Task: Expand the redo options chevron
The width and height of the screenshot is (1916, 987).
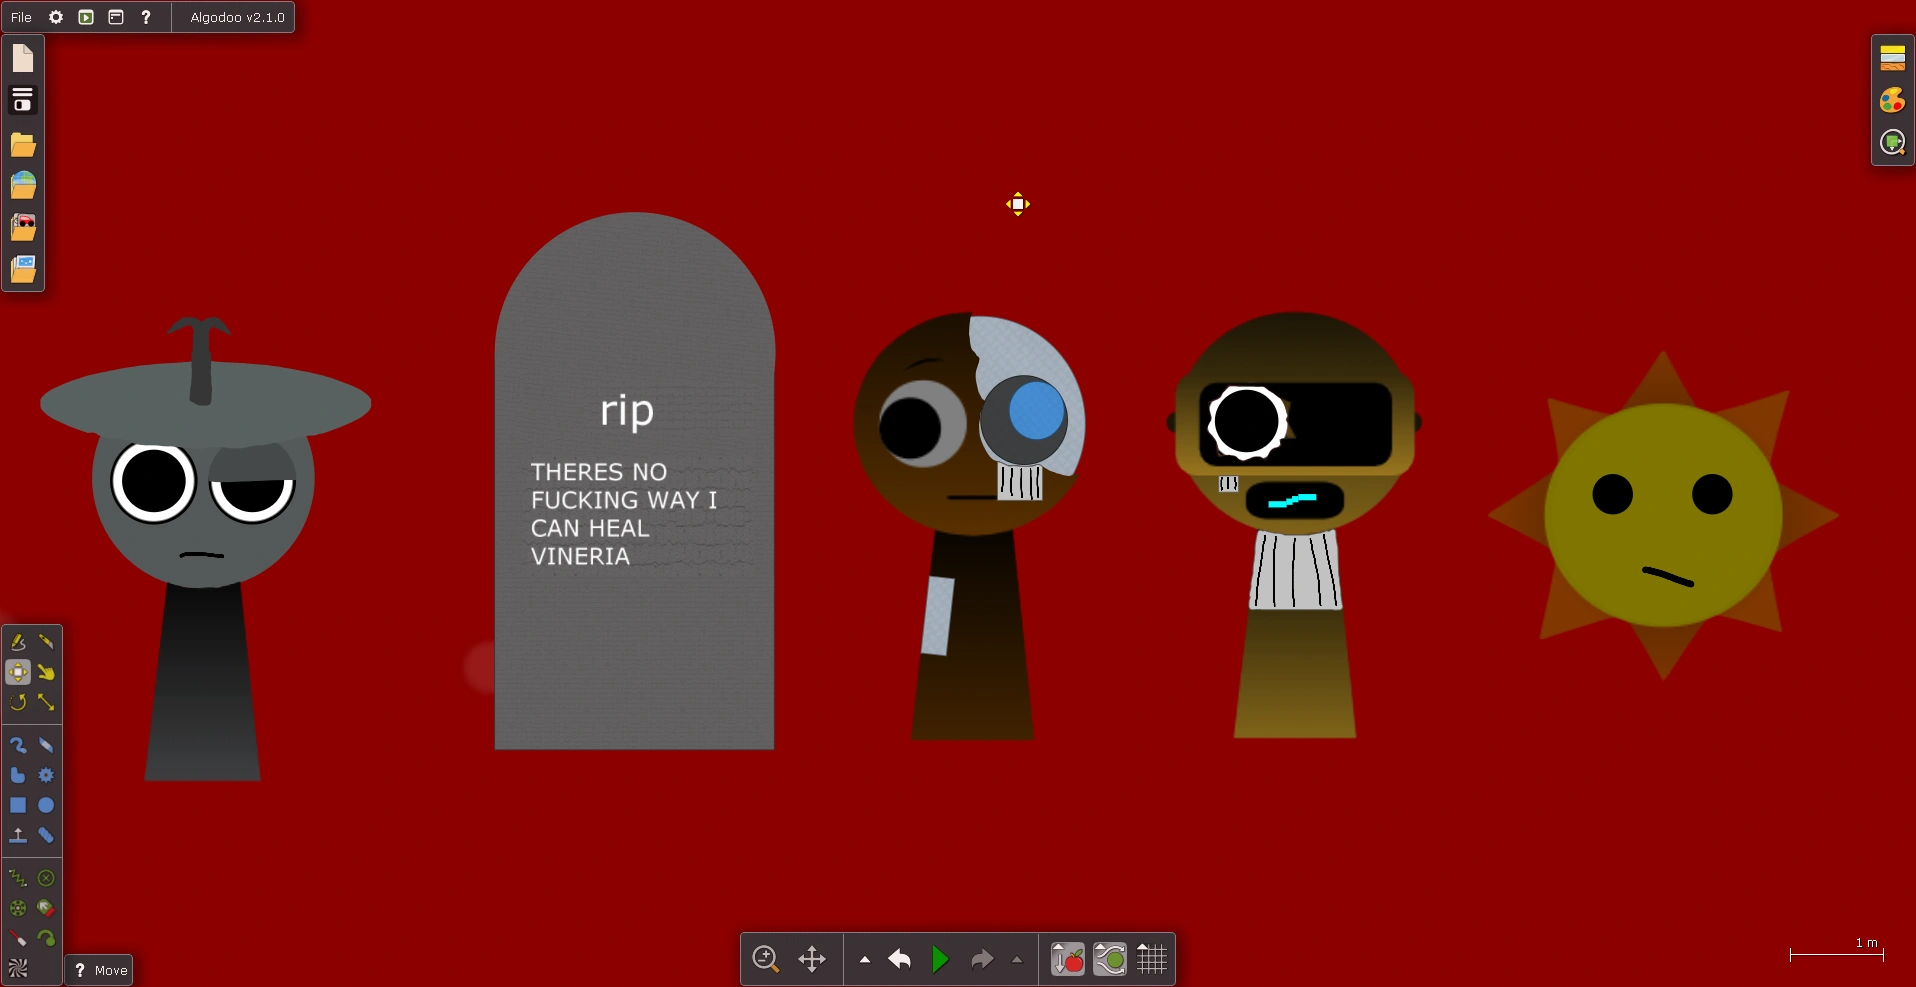Action: [1017, 959]
